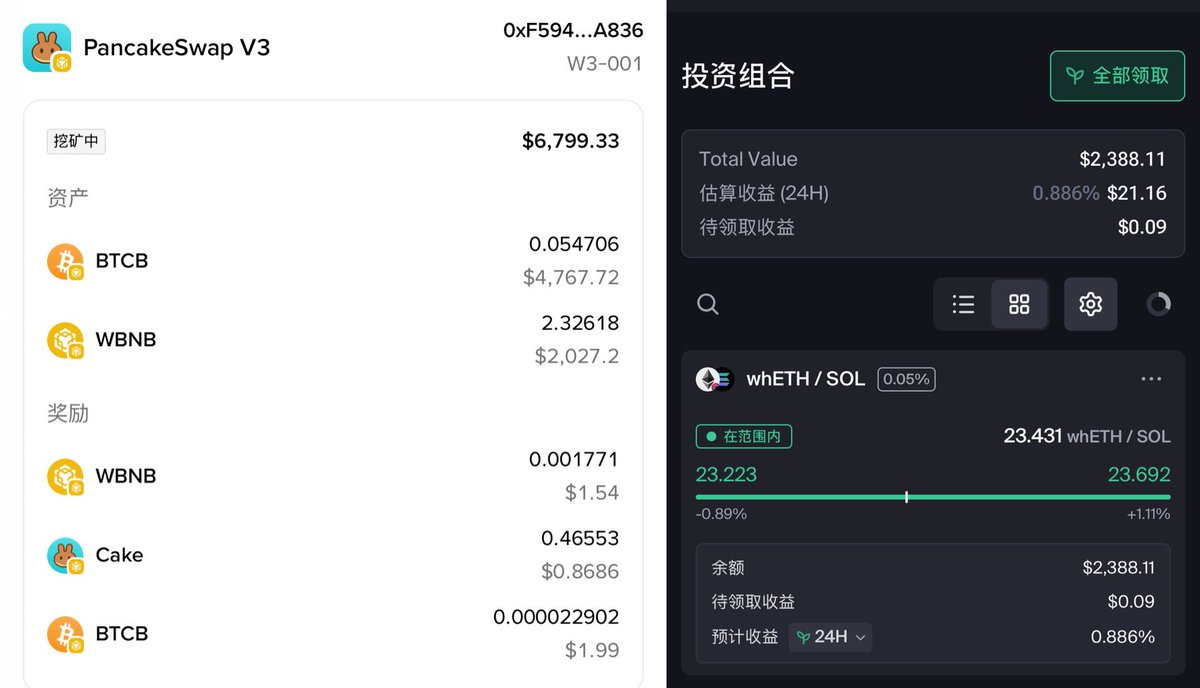Switch portfolio to grid card view
The image size is (1200, 688).
(x=1020, y=304)
